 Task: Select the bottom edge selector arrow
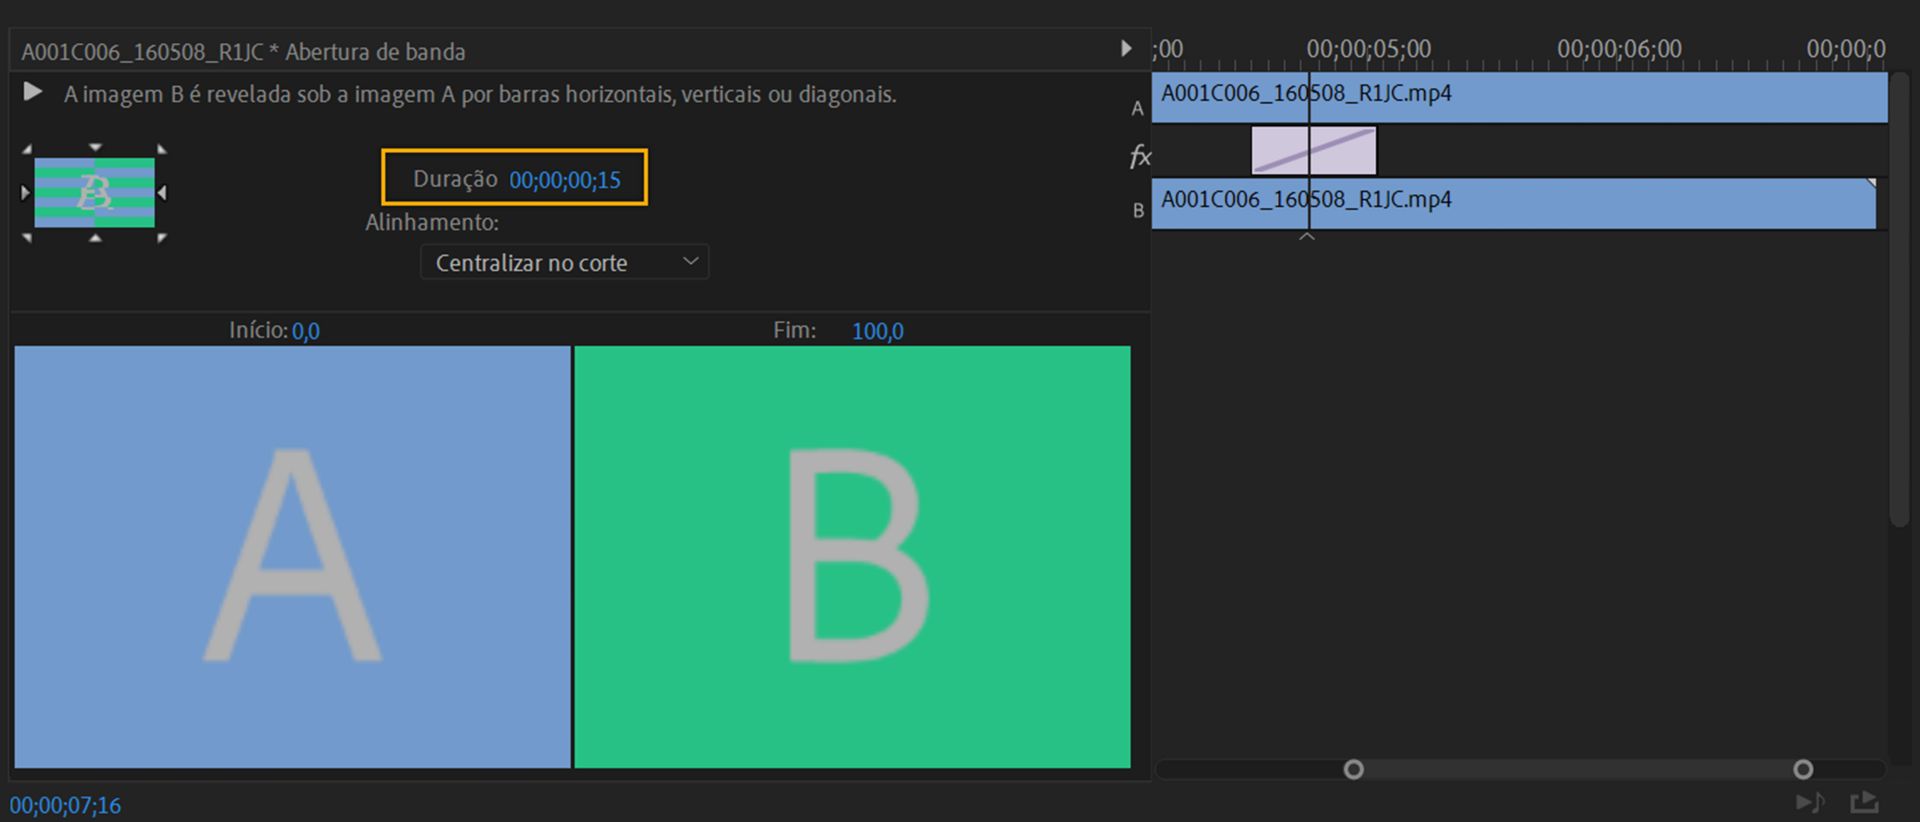(95, 238)
